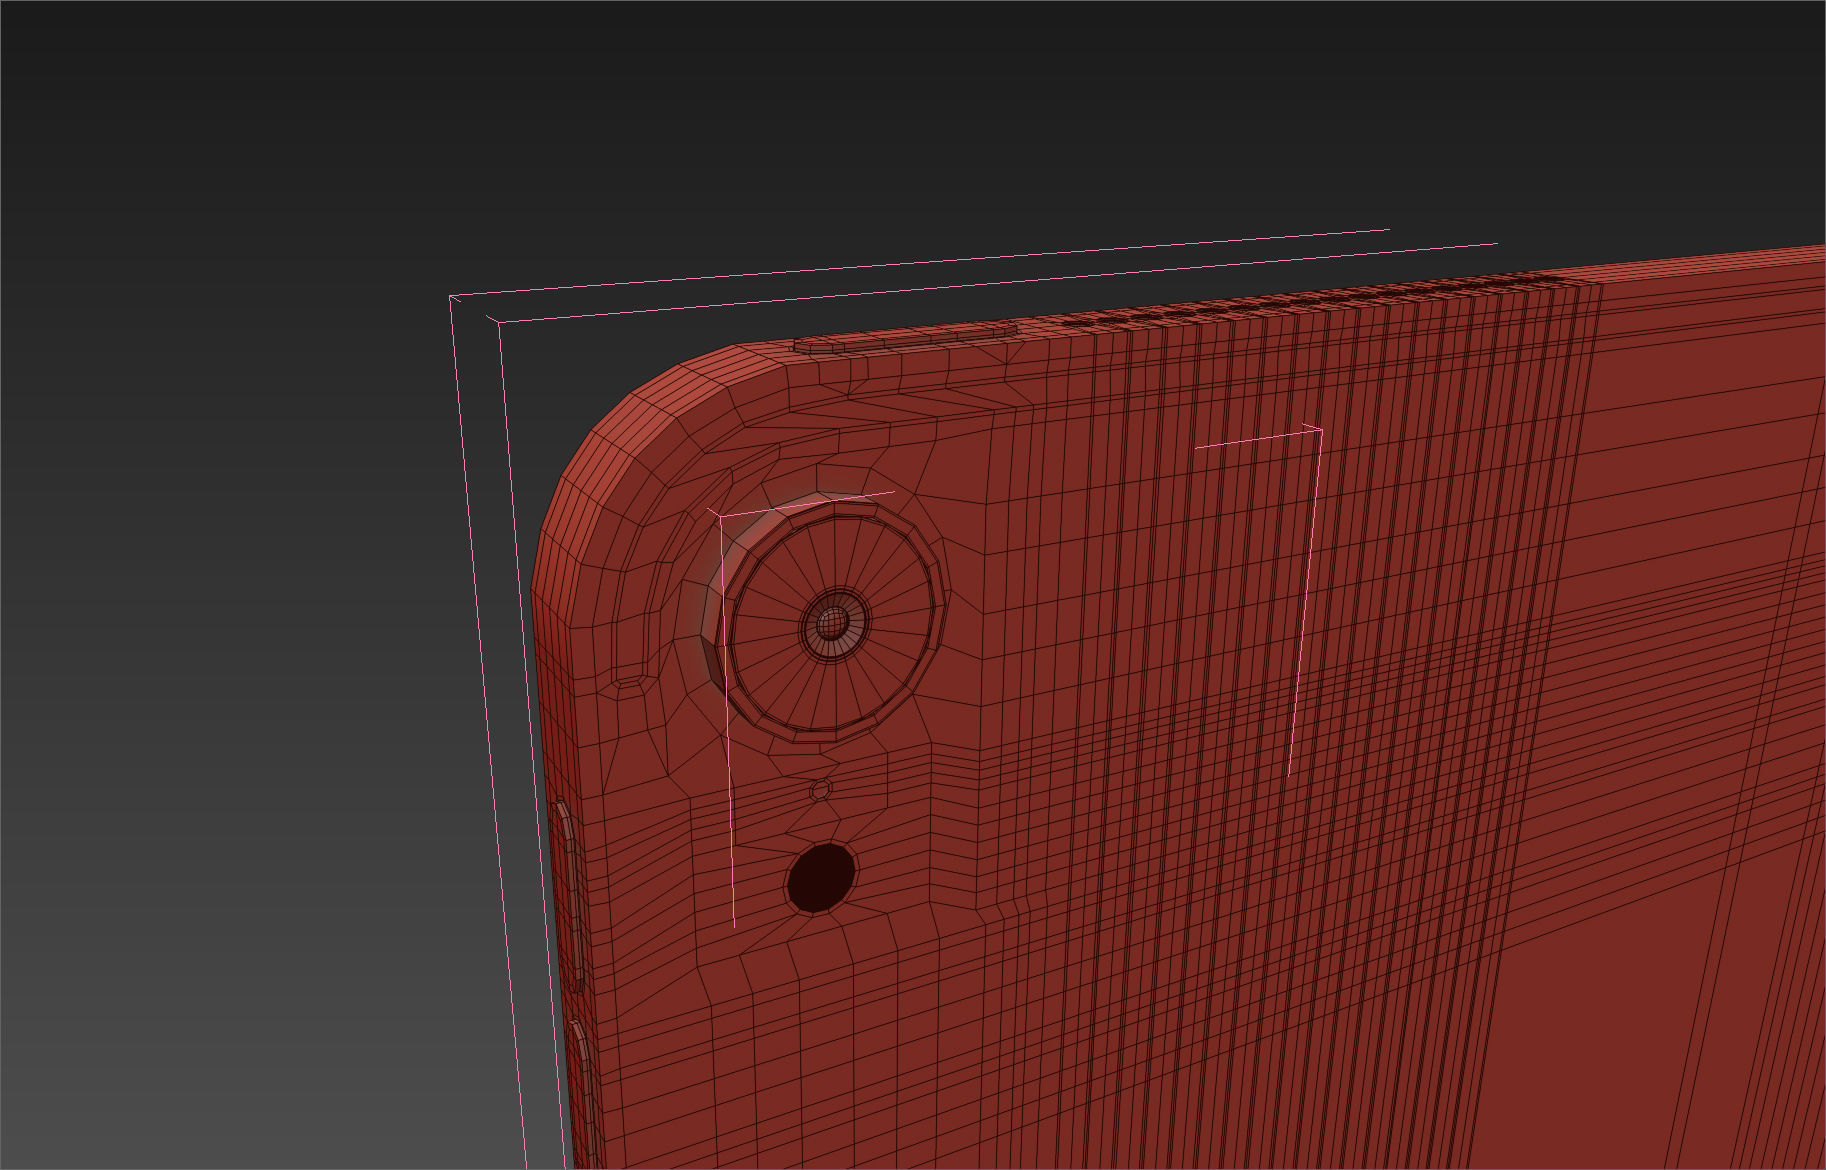The image size is (1826, 1170).
Task: Select the upper volume button on the side edge
Action: click(569, 894)
